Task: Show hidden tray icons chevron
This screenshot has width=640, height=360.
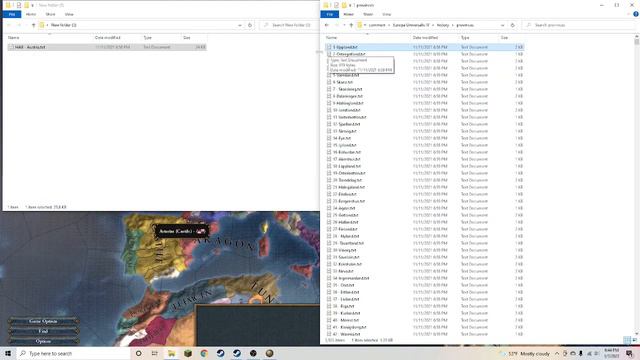Action: tap(557, 353)
